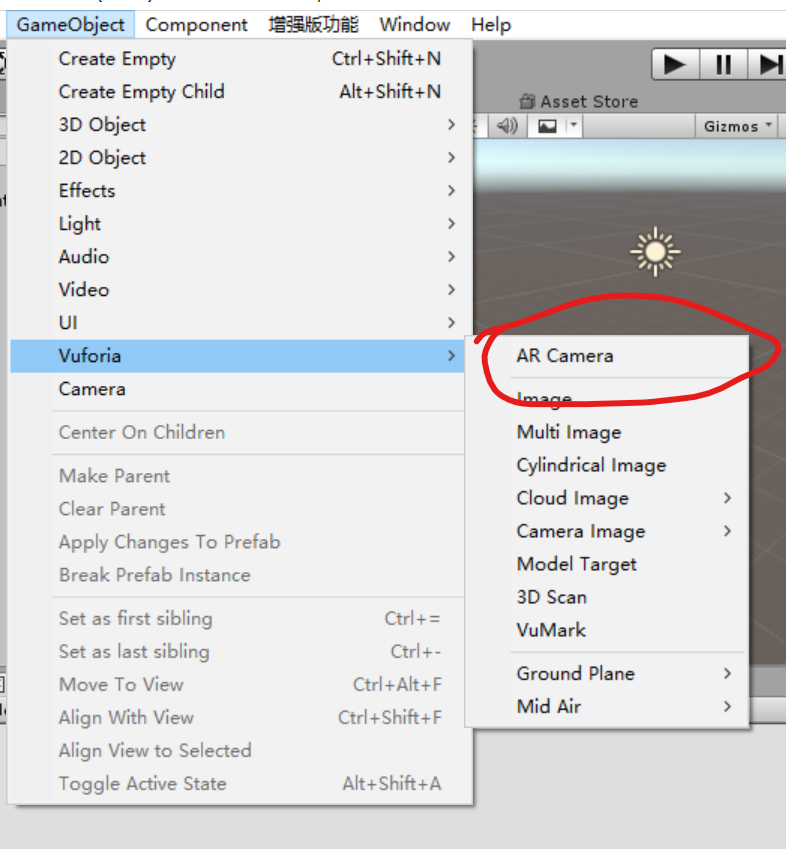
Task: Expand the Audio submenu
Action: coord(237,257)
